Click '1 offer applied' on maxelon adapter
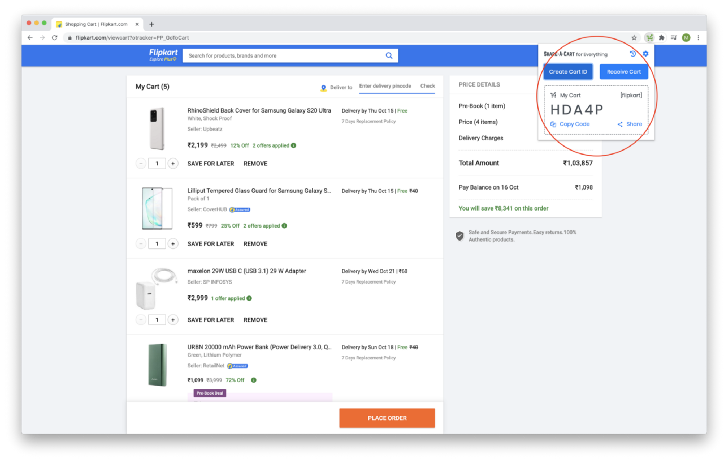The width and height of the screenshot is (728, 462). pyautogui.click(x=228, y=298)
